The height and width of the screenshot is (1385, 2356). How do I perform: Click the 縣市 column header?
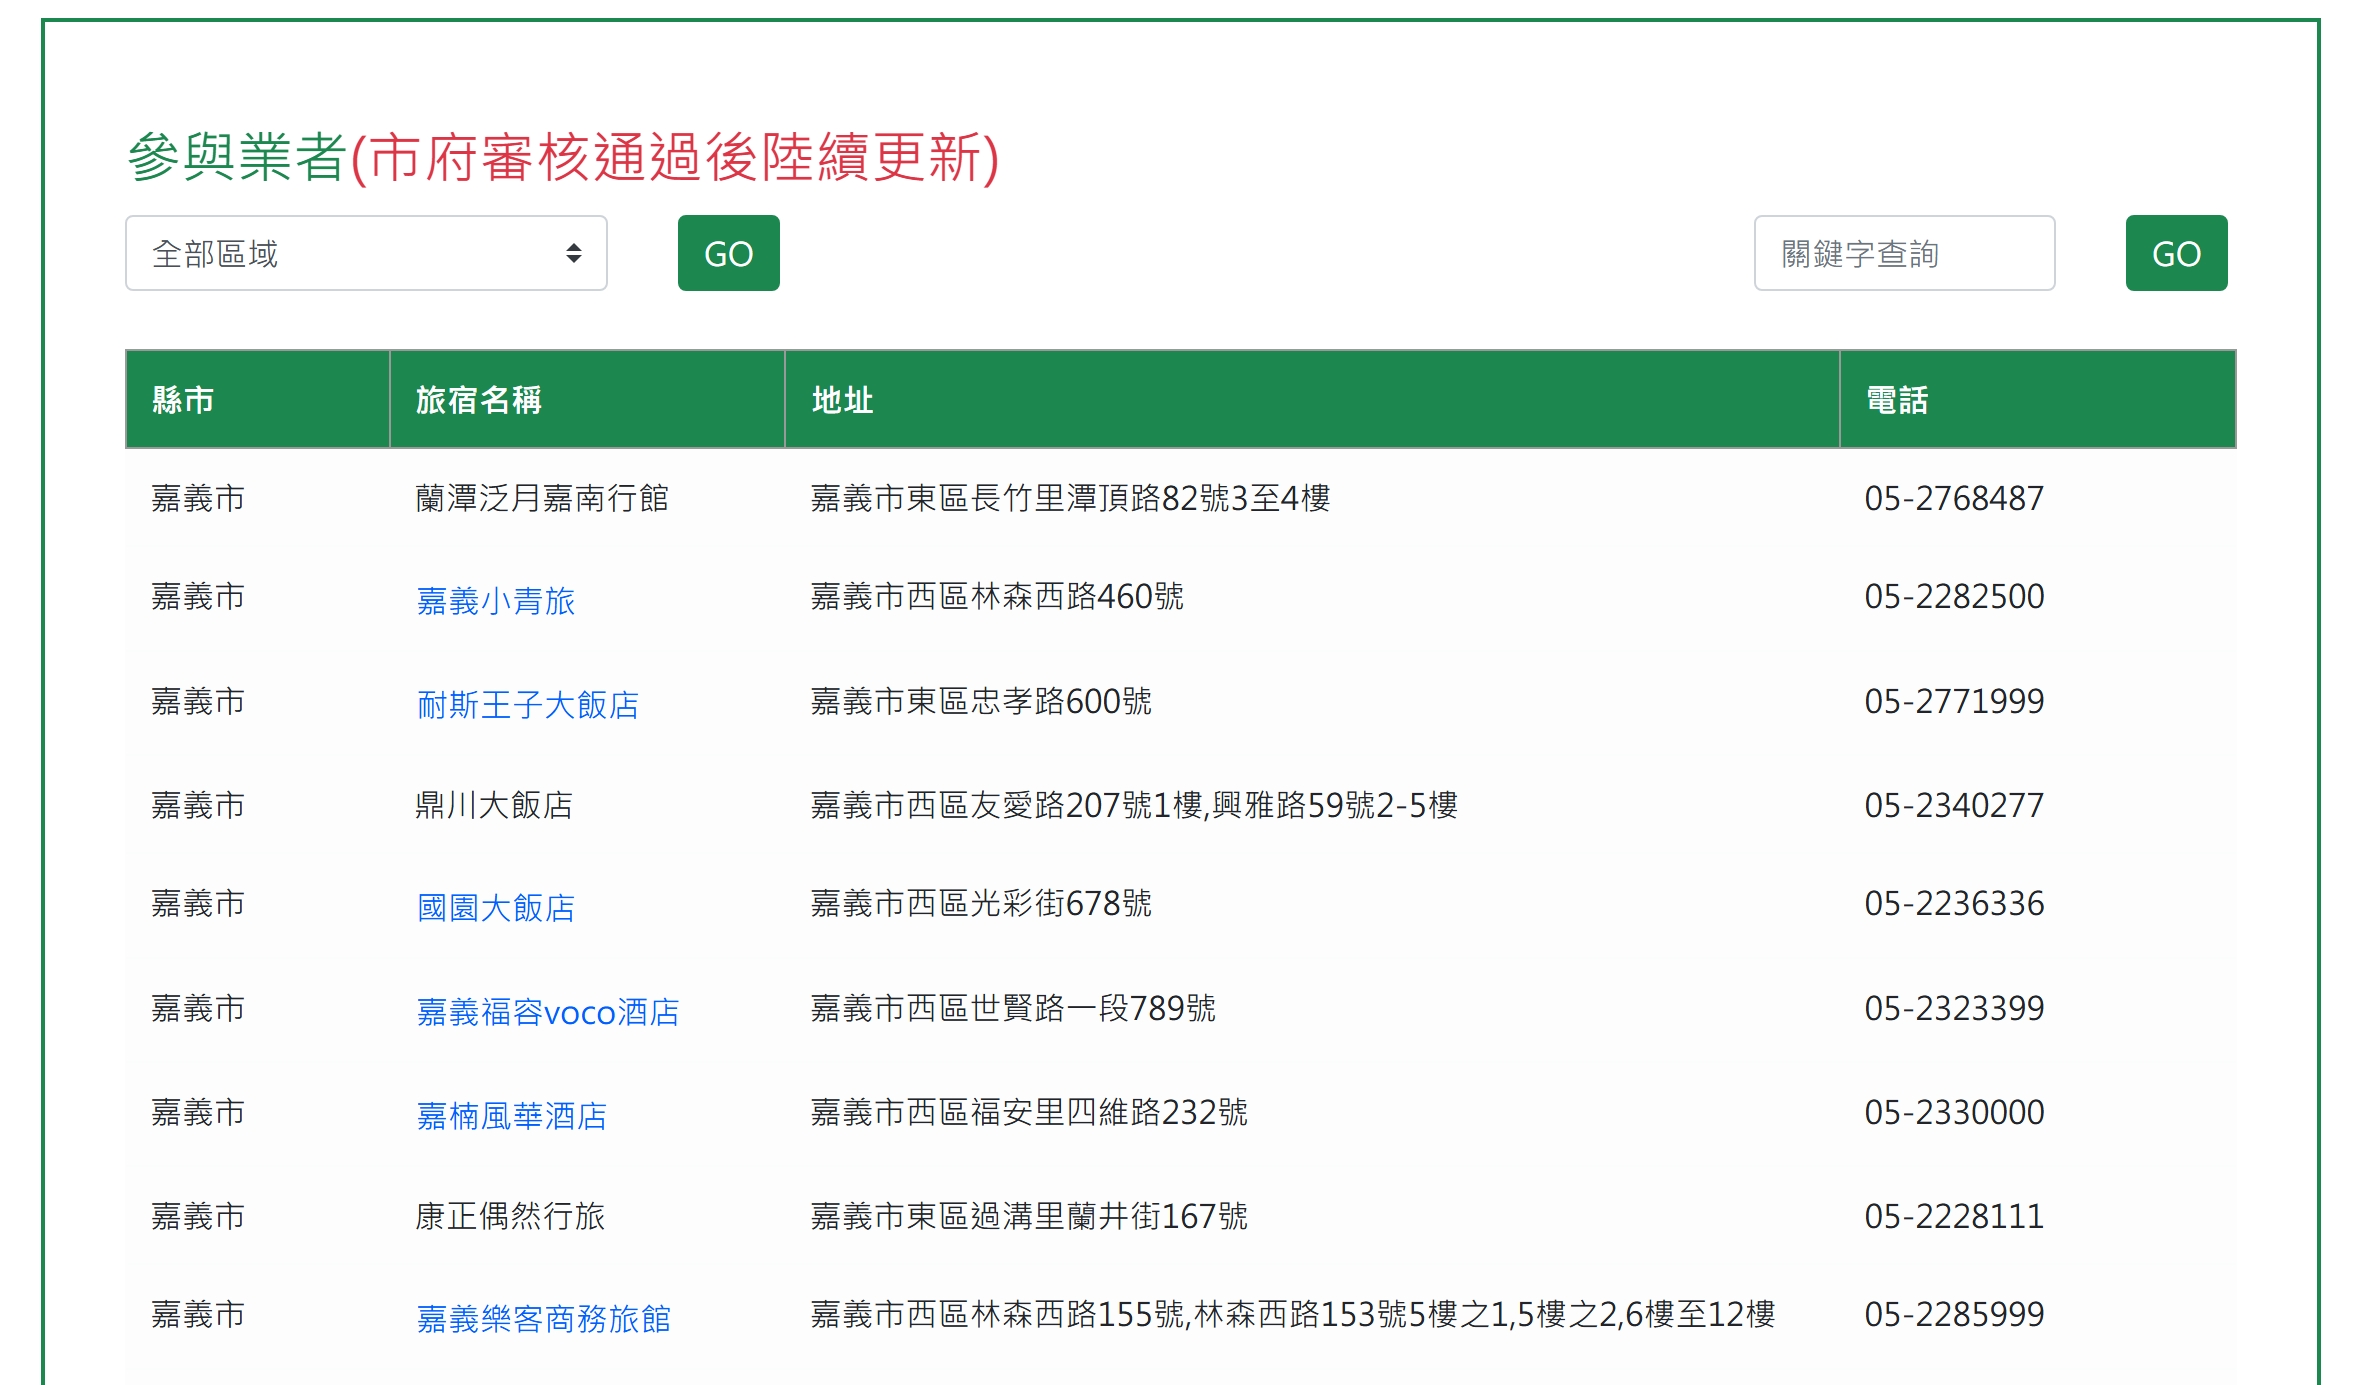click(x=183, y=400)
